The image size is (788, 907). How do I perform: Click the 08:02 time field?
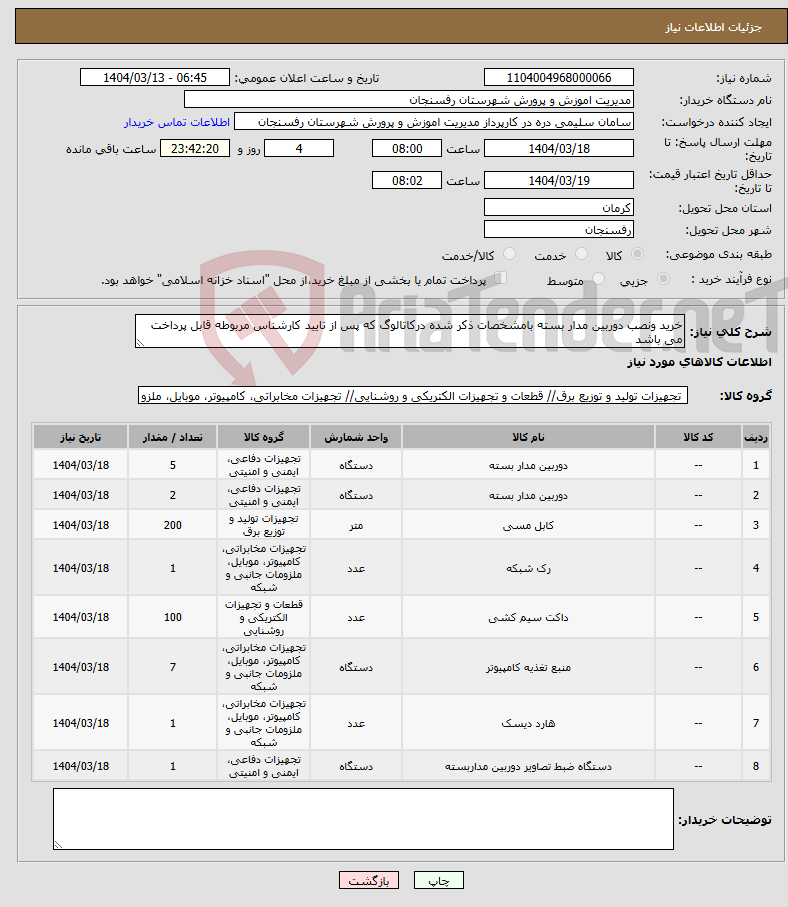[407, 180]
